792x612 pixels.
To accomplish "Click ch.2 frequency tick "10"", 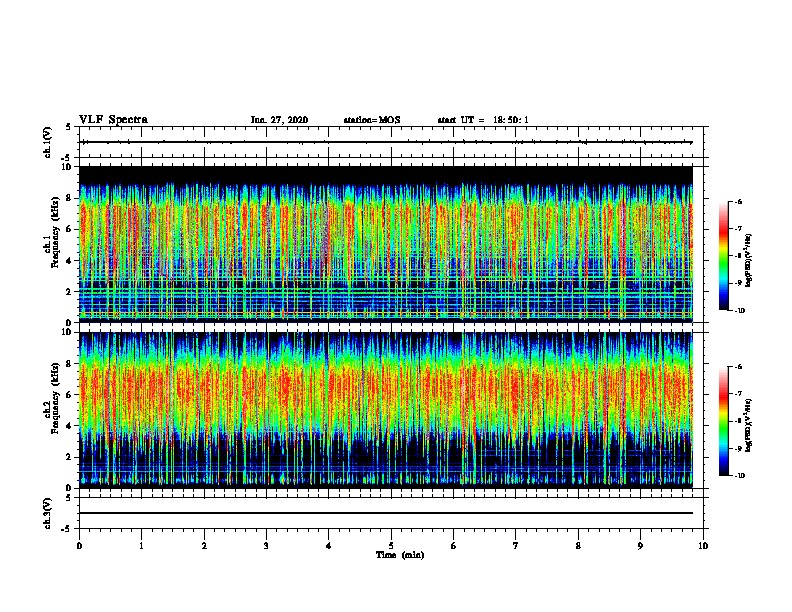I will [66, 332].
